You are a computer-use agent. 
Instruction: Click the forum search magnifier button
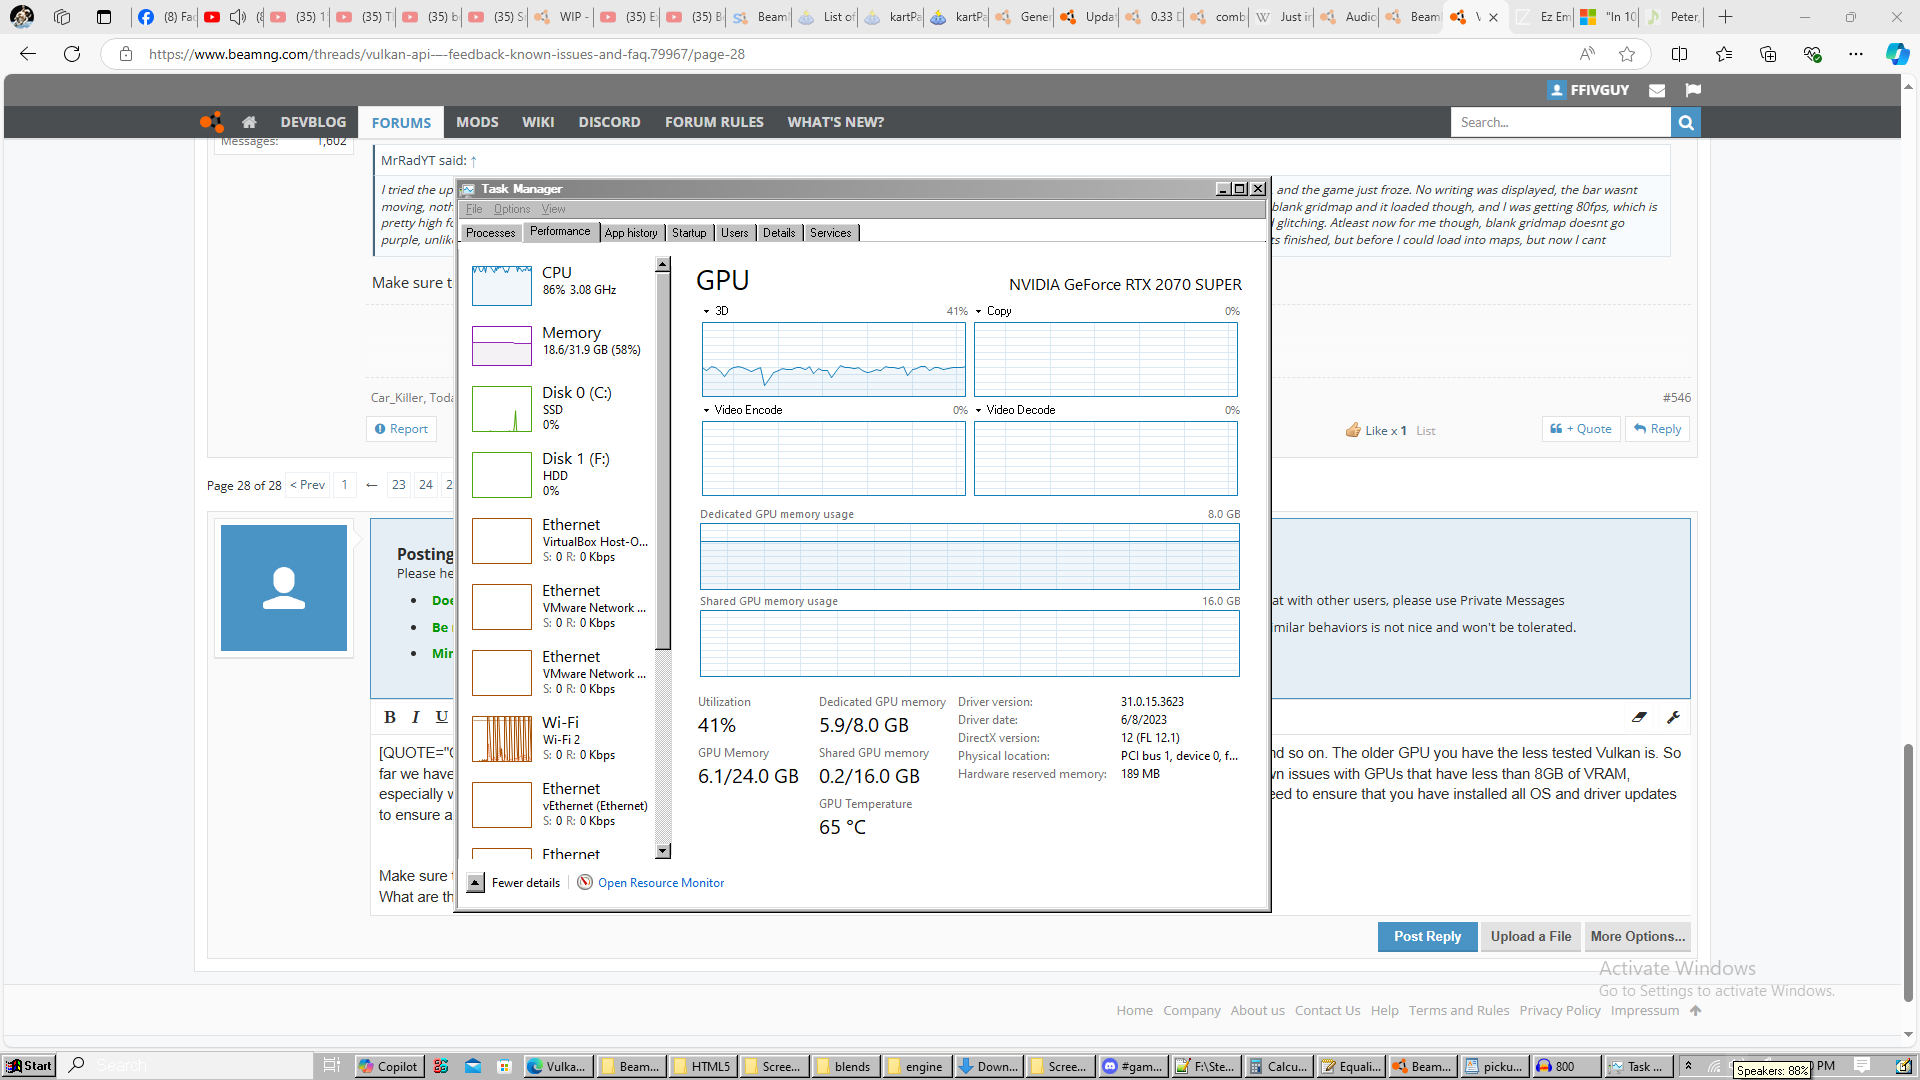pyautogui.click(x=1686, y=122)
